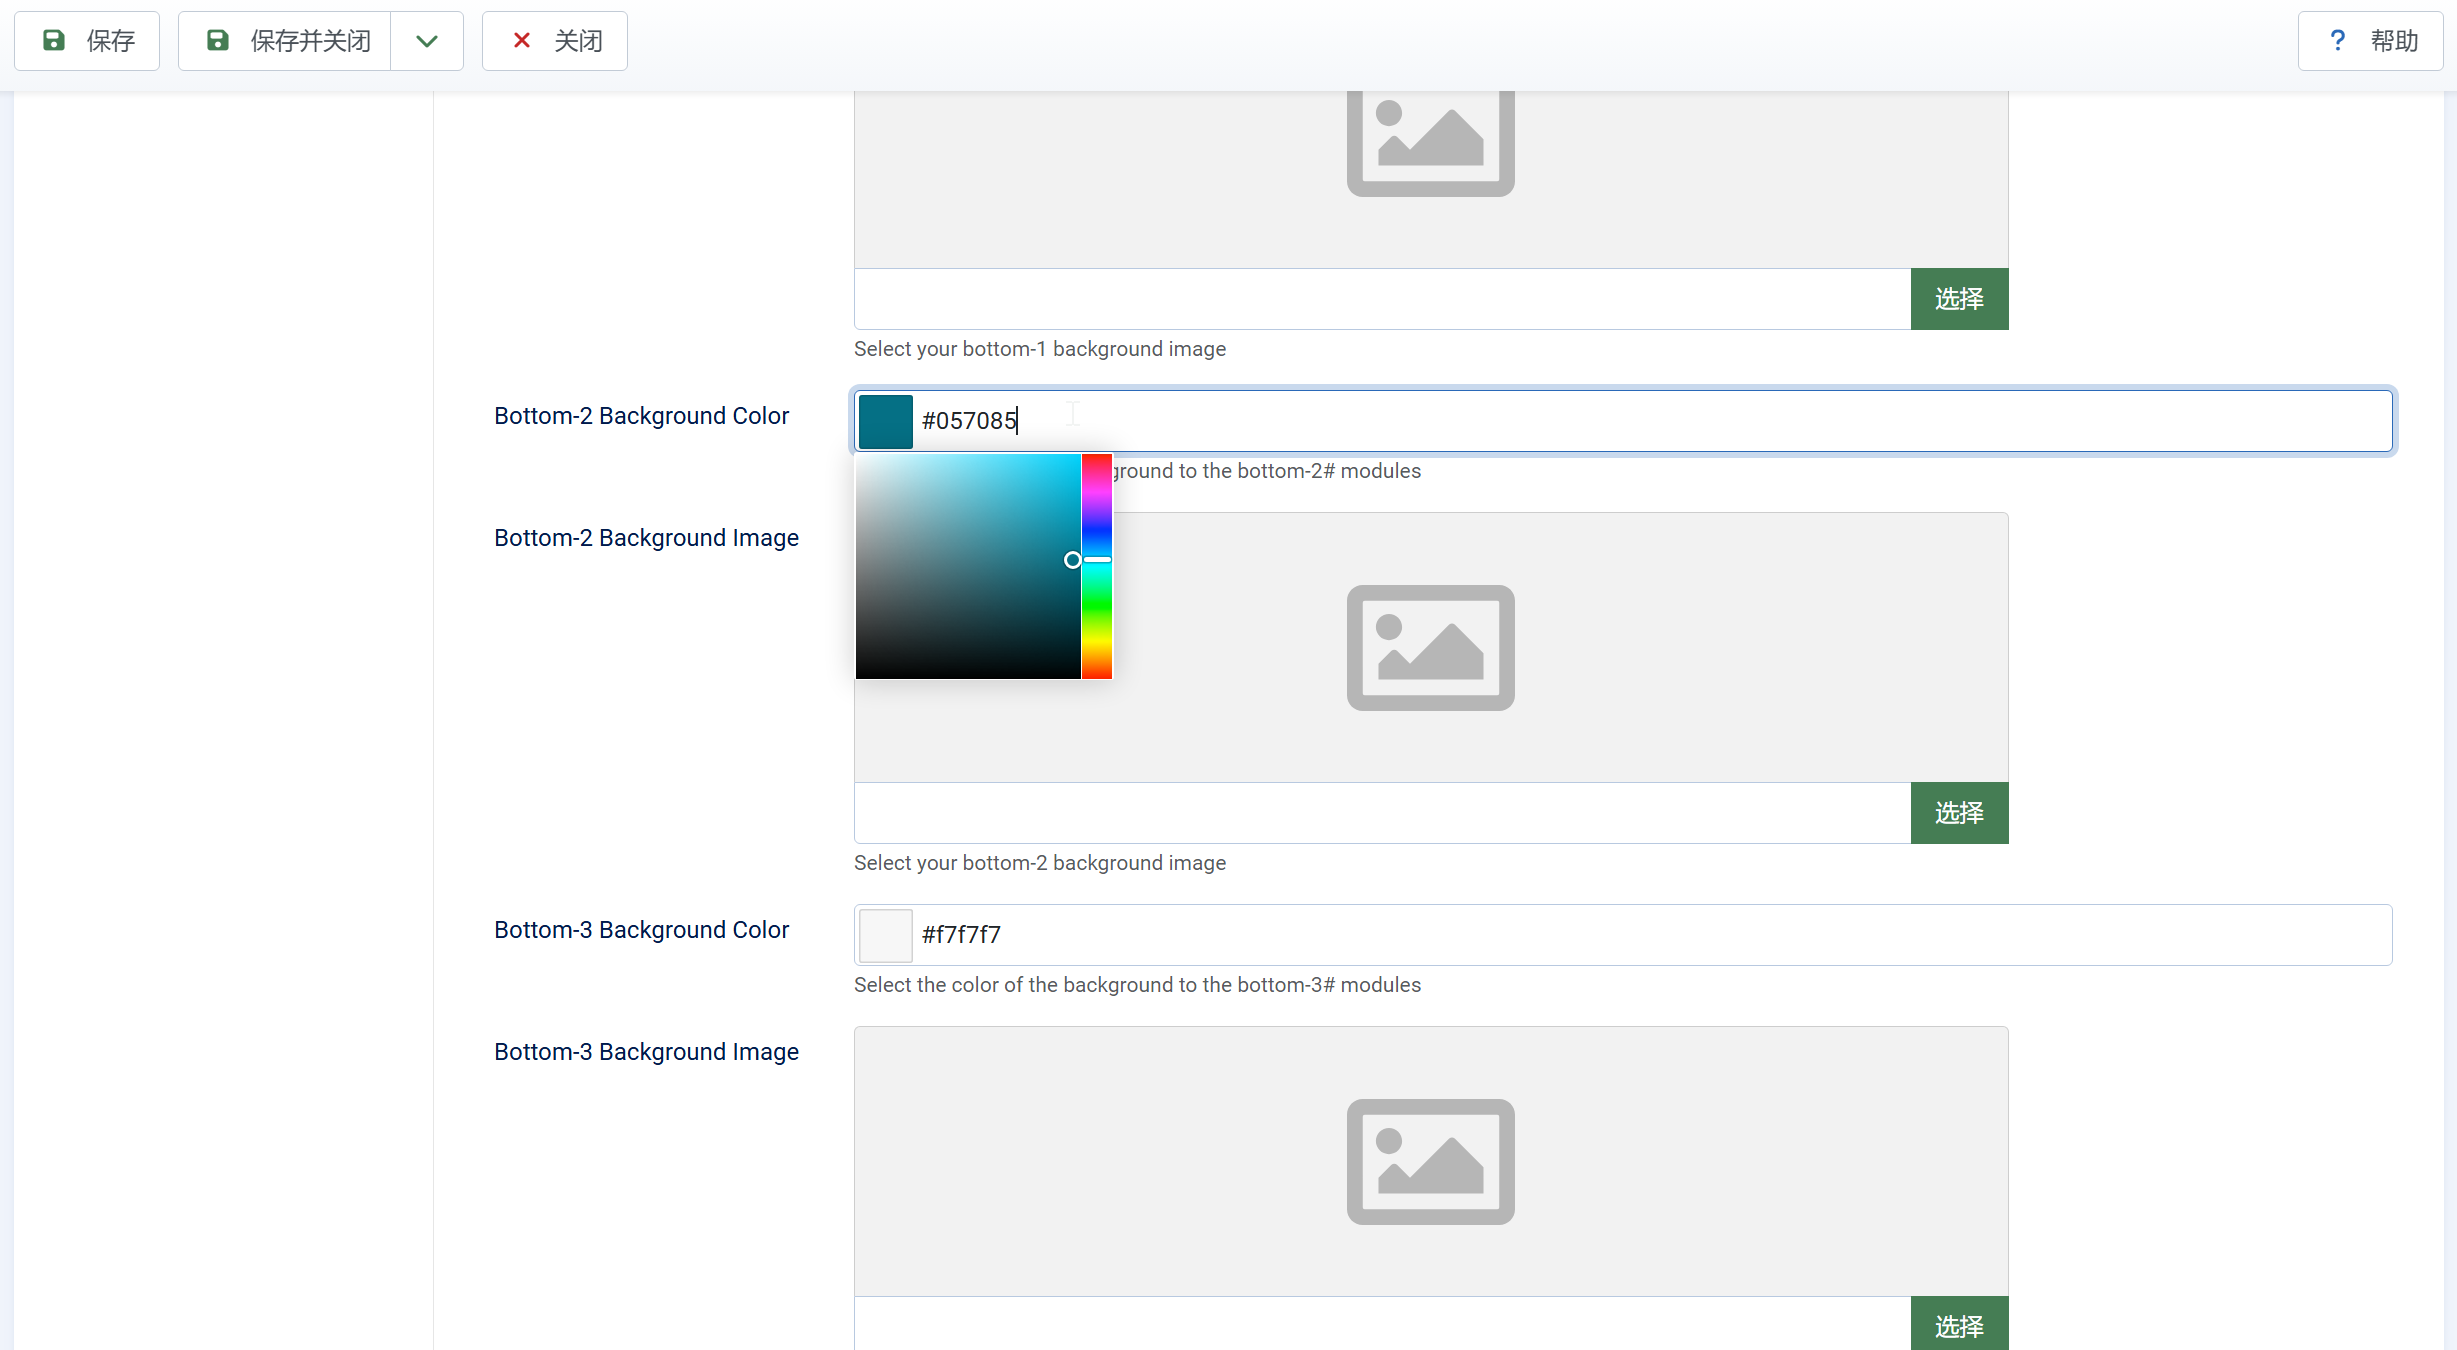2457x1350 pixels.
Task: Click 选择 button for the bottom-3 image
Action: point(1959,1326)
